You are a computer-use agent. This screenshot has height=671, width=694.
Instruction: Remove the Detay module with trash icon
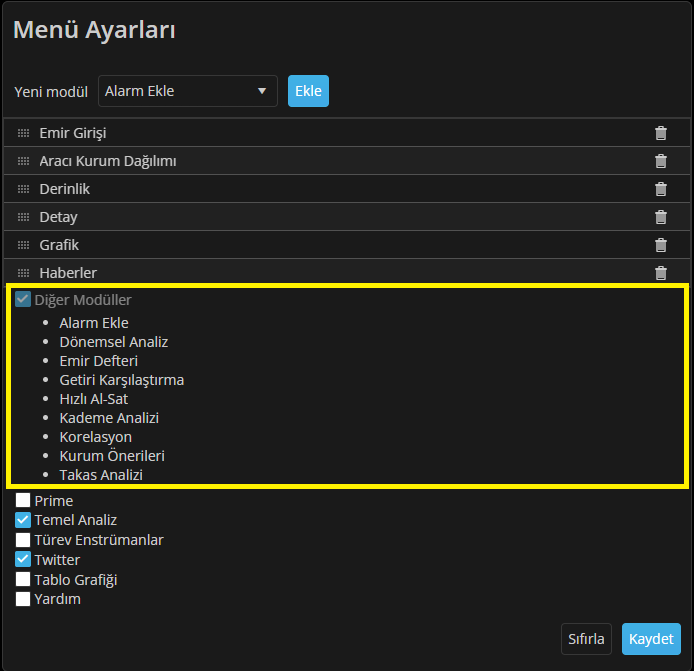tap(660, 217)
